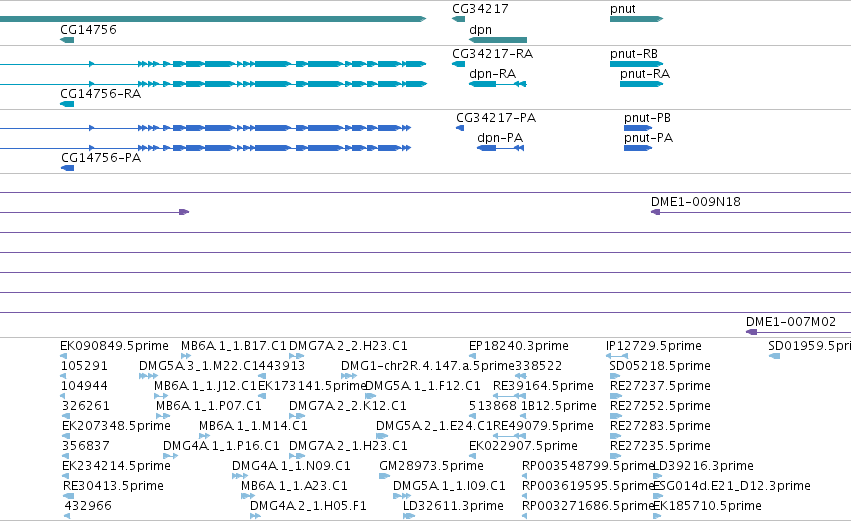The image size is (851, 521).
Task: Select the SD01959.5prime label
Action: [x=809, y=346]
